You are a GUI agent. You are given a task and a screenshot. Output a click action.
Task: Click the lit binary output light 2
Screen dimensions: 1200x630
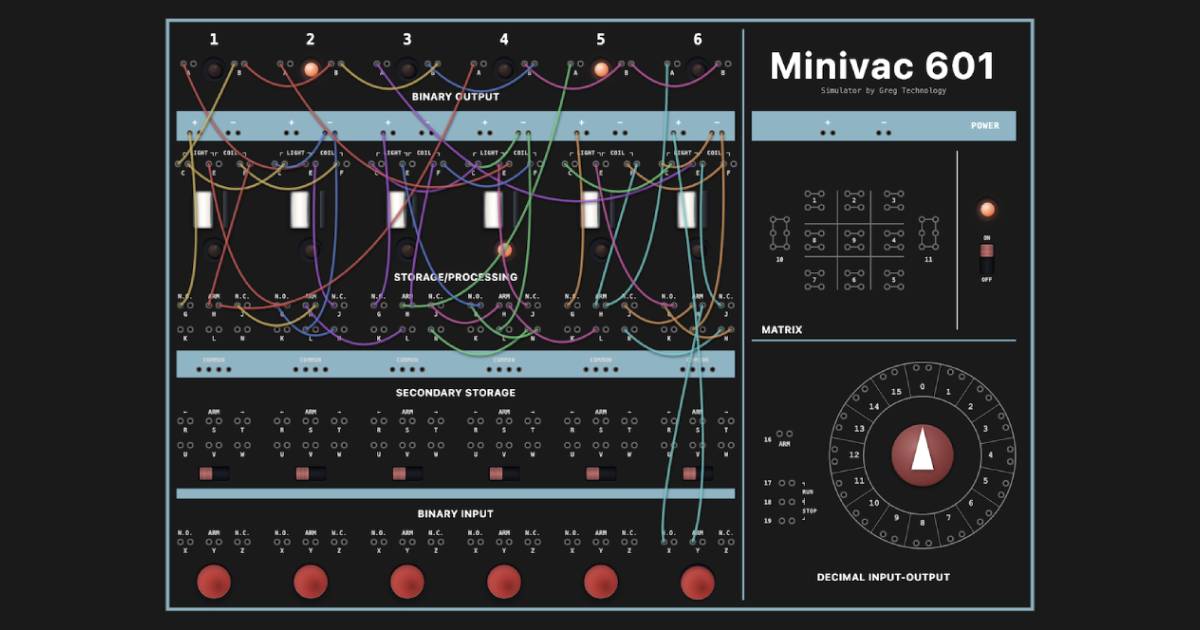pos(310,69)
